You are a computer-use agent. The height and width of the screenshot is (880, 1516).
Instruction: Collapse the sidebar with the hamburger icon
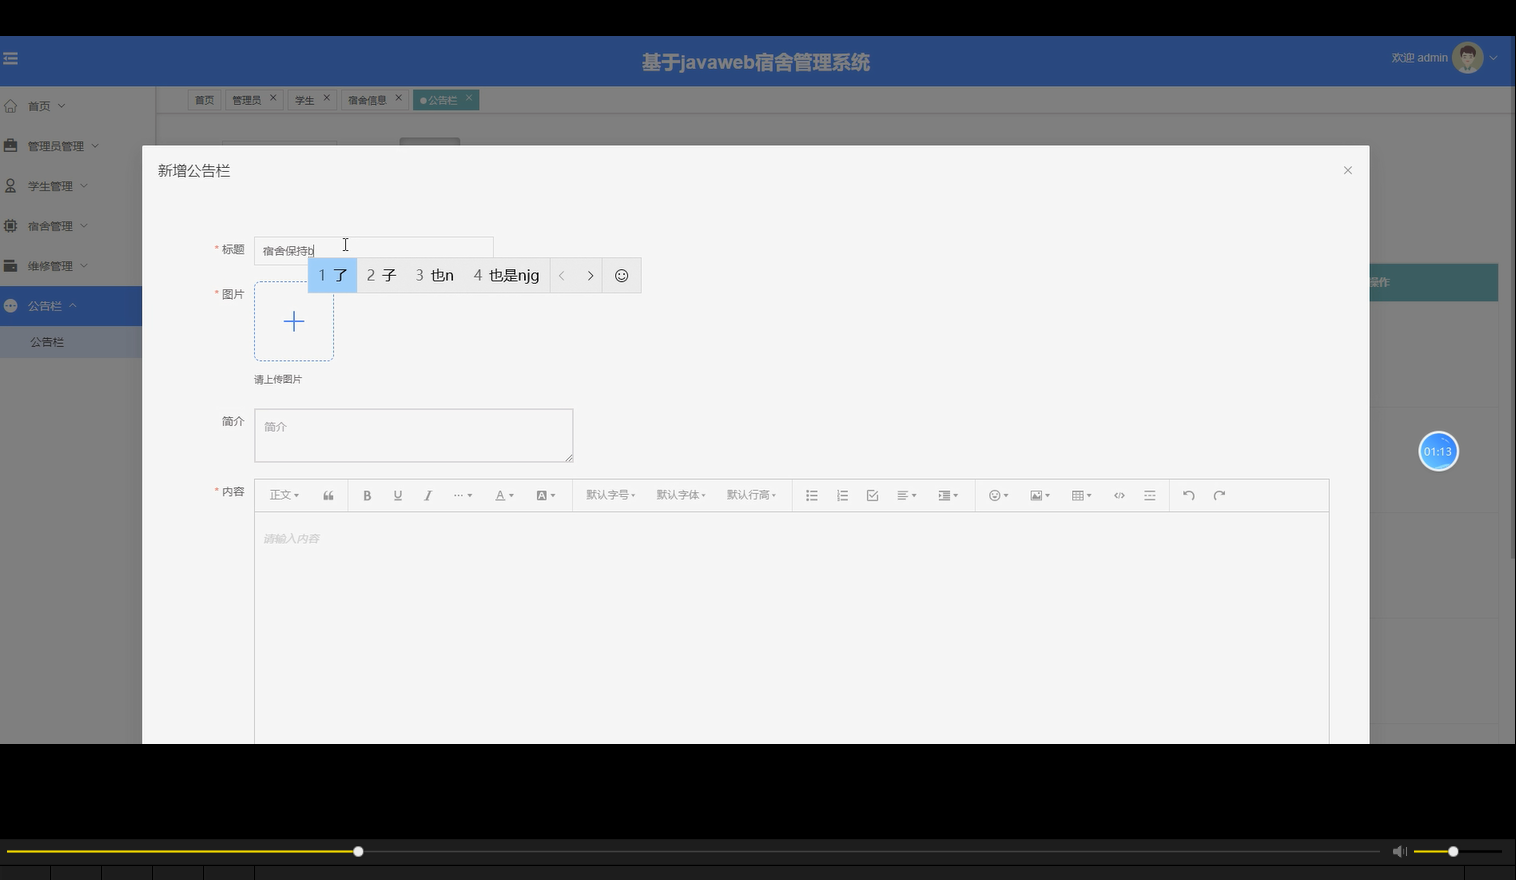pos(11,58)
